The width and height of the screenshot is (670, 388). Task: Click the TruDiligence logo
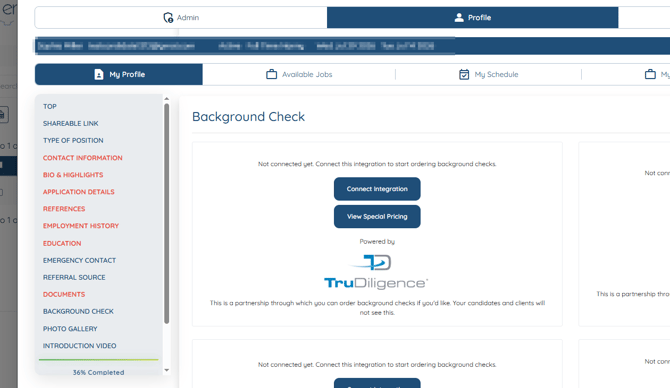[x=376, y=272]
